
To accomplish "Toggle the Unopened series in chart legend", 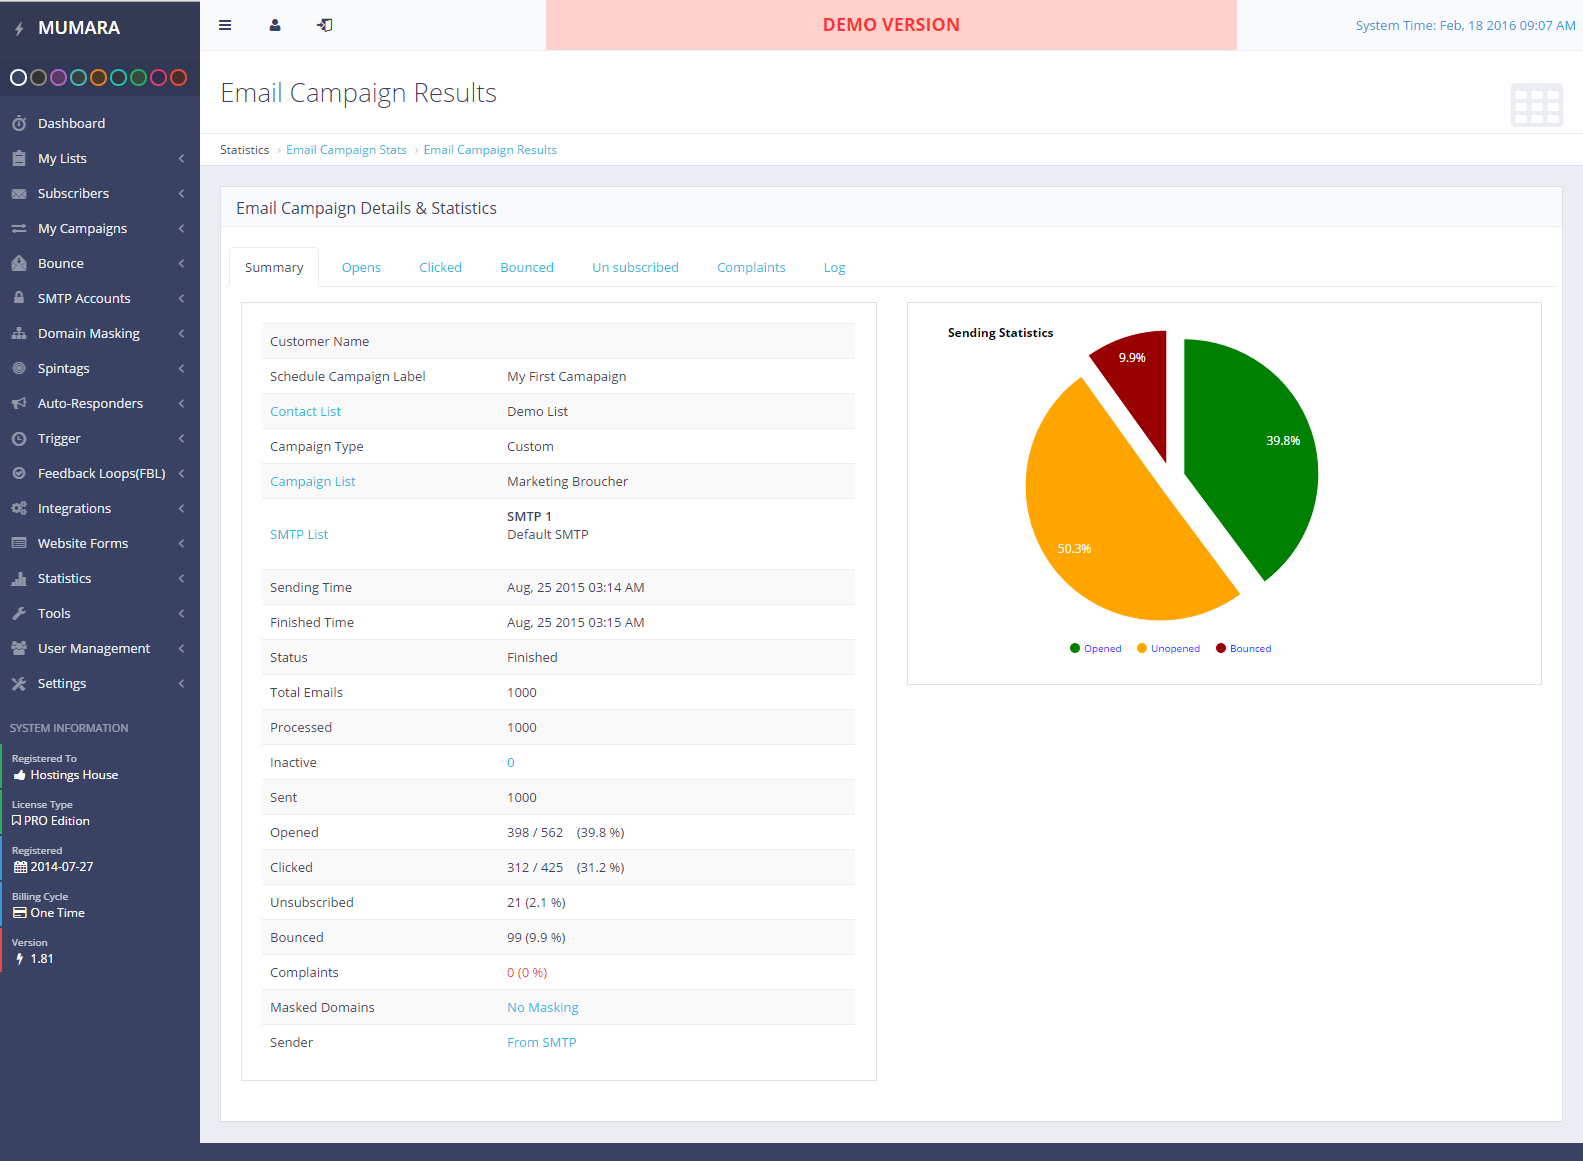I will point(1168,648).
